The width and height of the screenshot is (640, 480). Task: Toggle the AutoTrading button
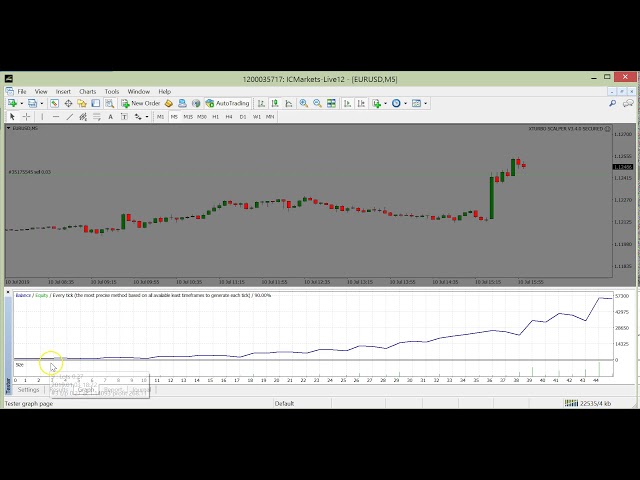tap(228, 103)
